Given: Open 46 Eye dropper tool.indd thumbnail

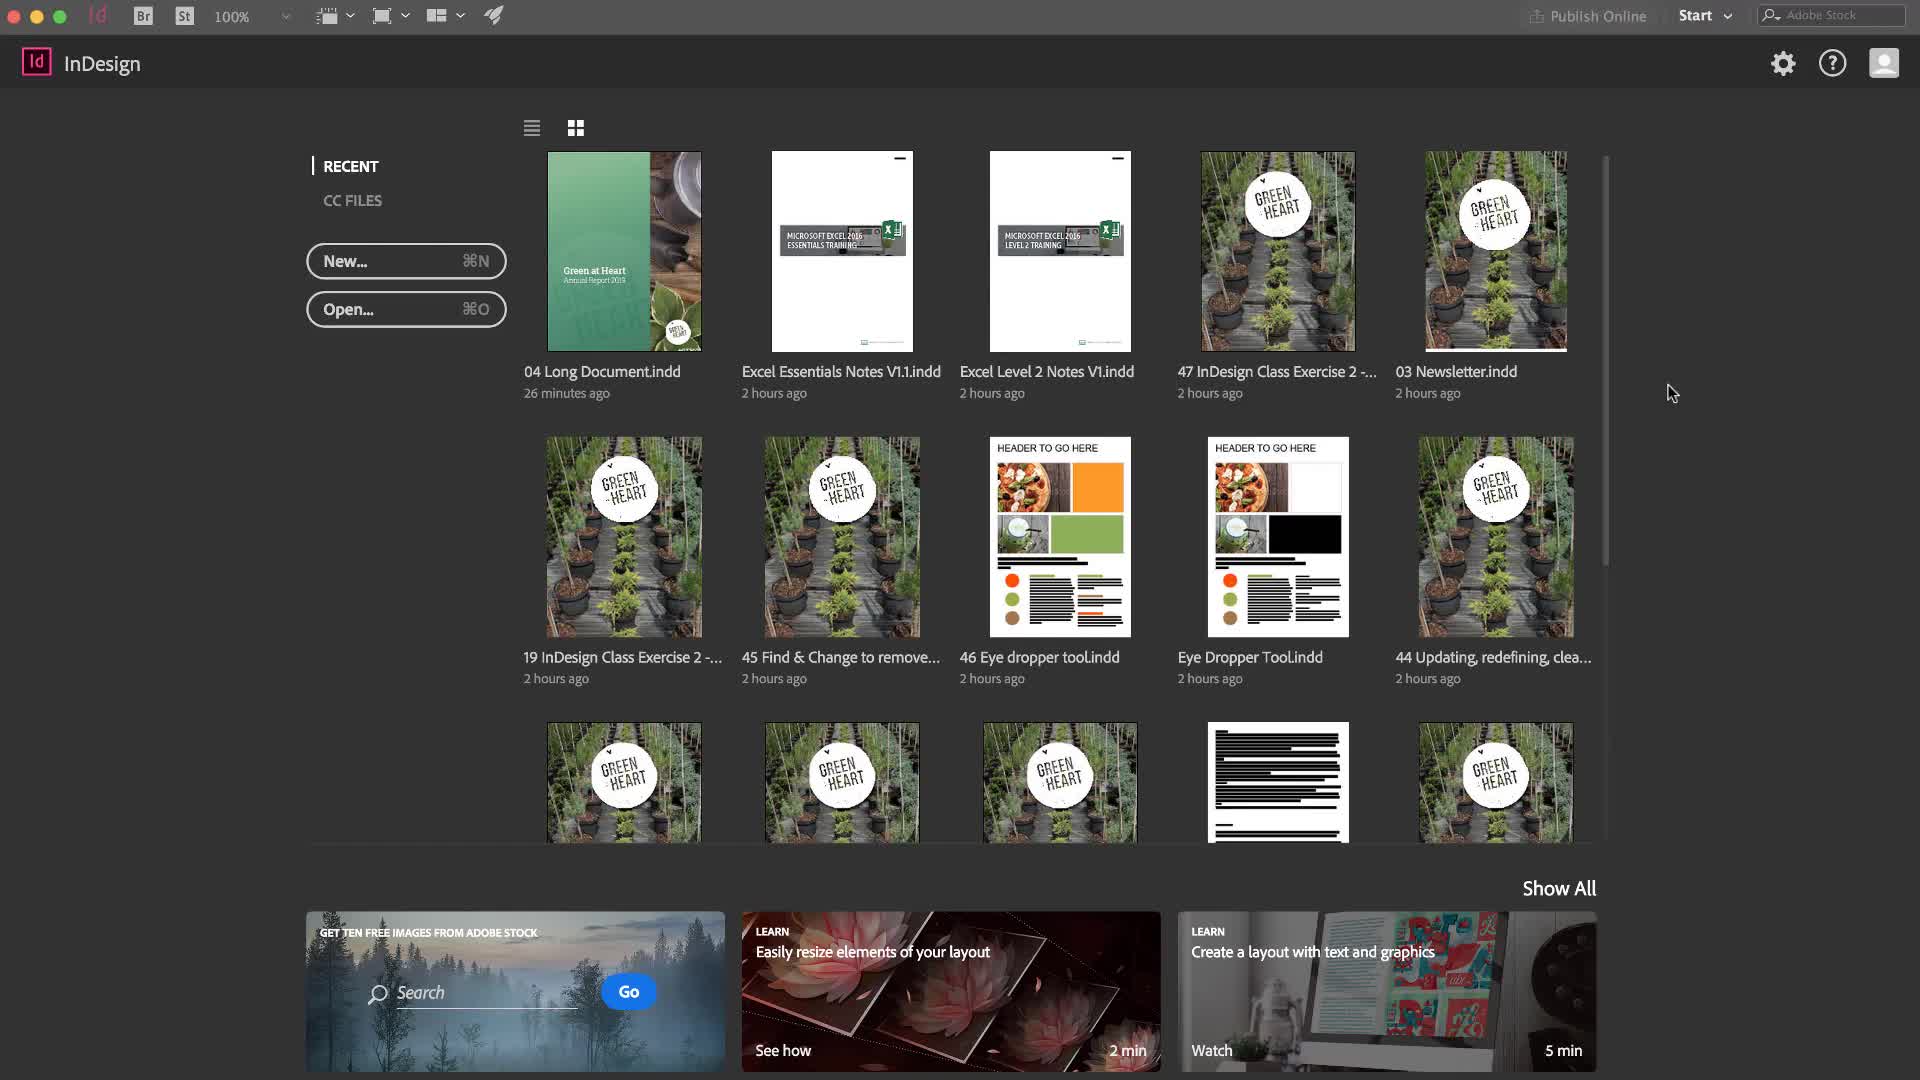Looking at the screenshot, I should (x=1060, y=537).
